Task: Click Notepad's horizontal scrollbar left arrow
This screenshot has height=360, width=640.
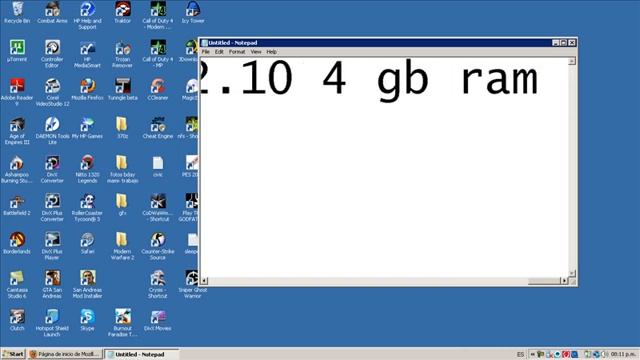Action: pyautogui.click(x=204, y=281)
